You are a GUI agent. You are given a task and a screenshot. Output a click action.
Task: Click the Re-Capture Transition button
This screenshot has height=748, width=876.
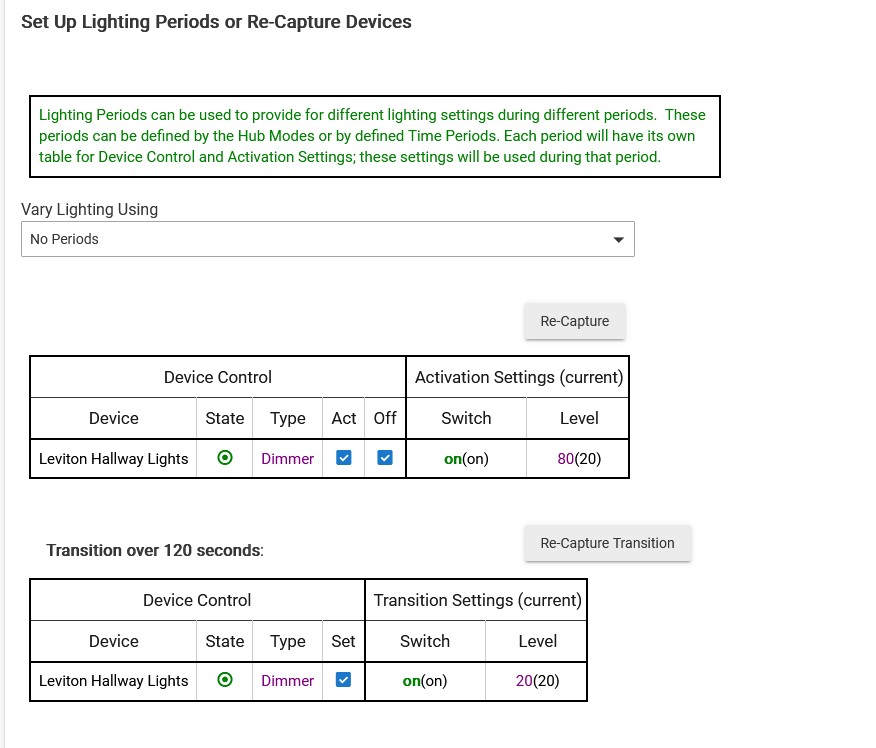(x=607, y=543)
